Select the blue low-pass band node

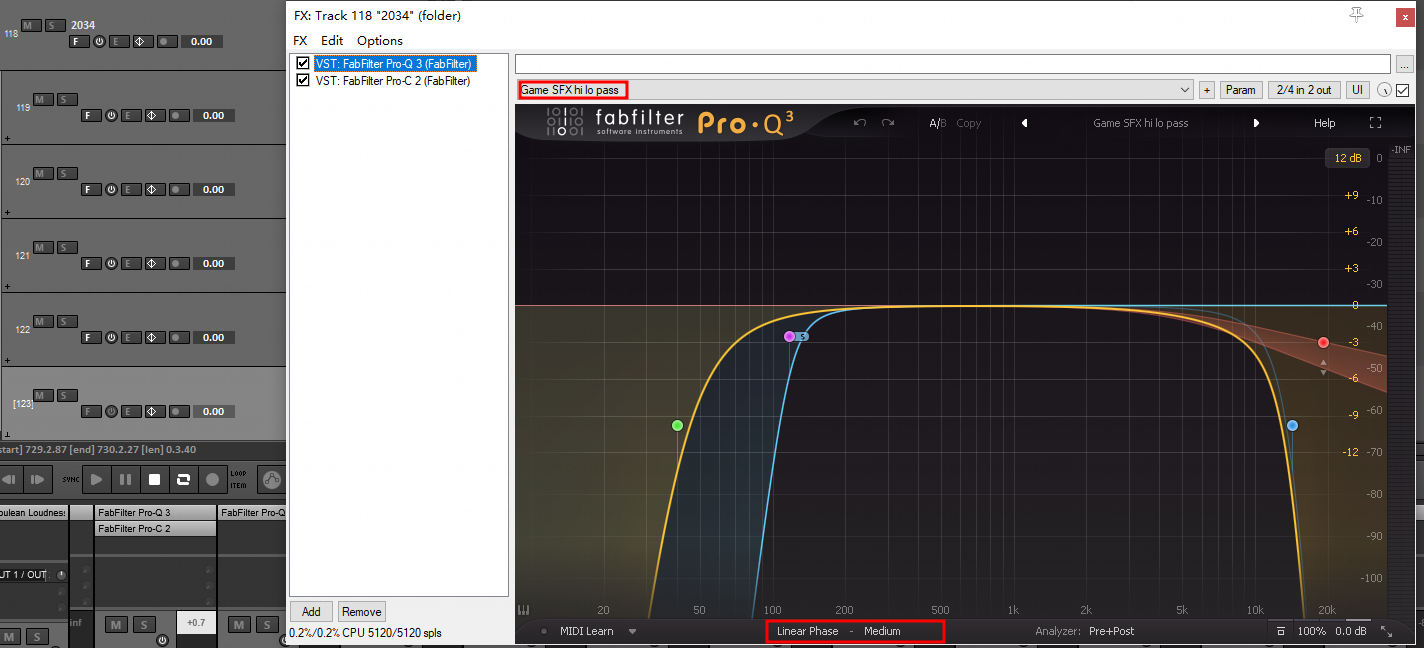pyautogui.click(x=1292, y=426)
